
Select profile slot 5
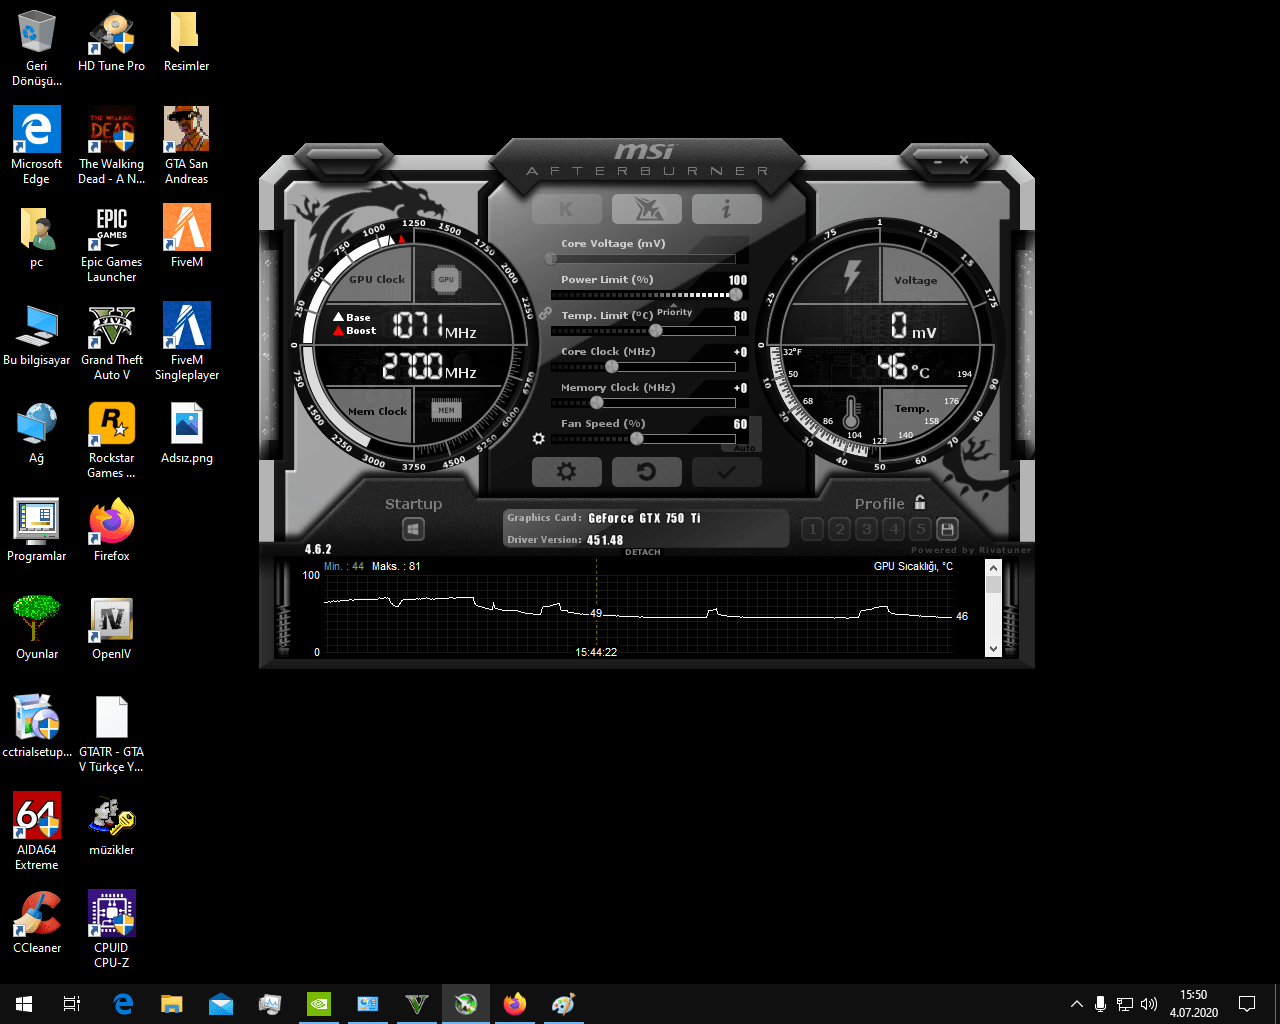(921, 529)
